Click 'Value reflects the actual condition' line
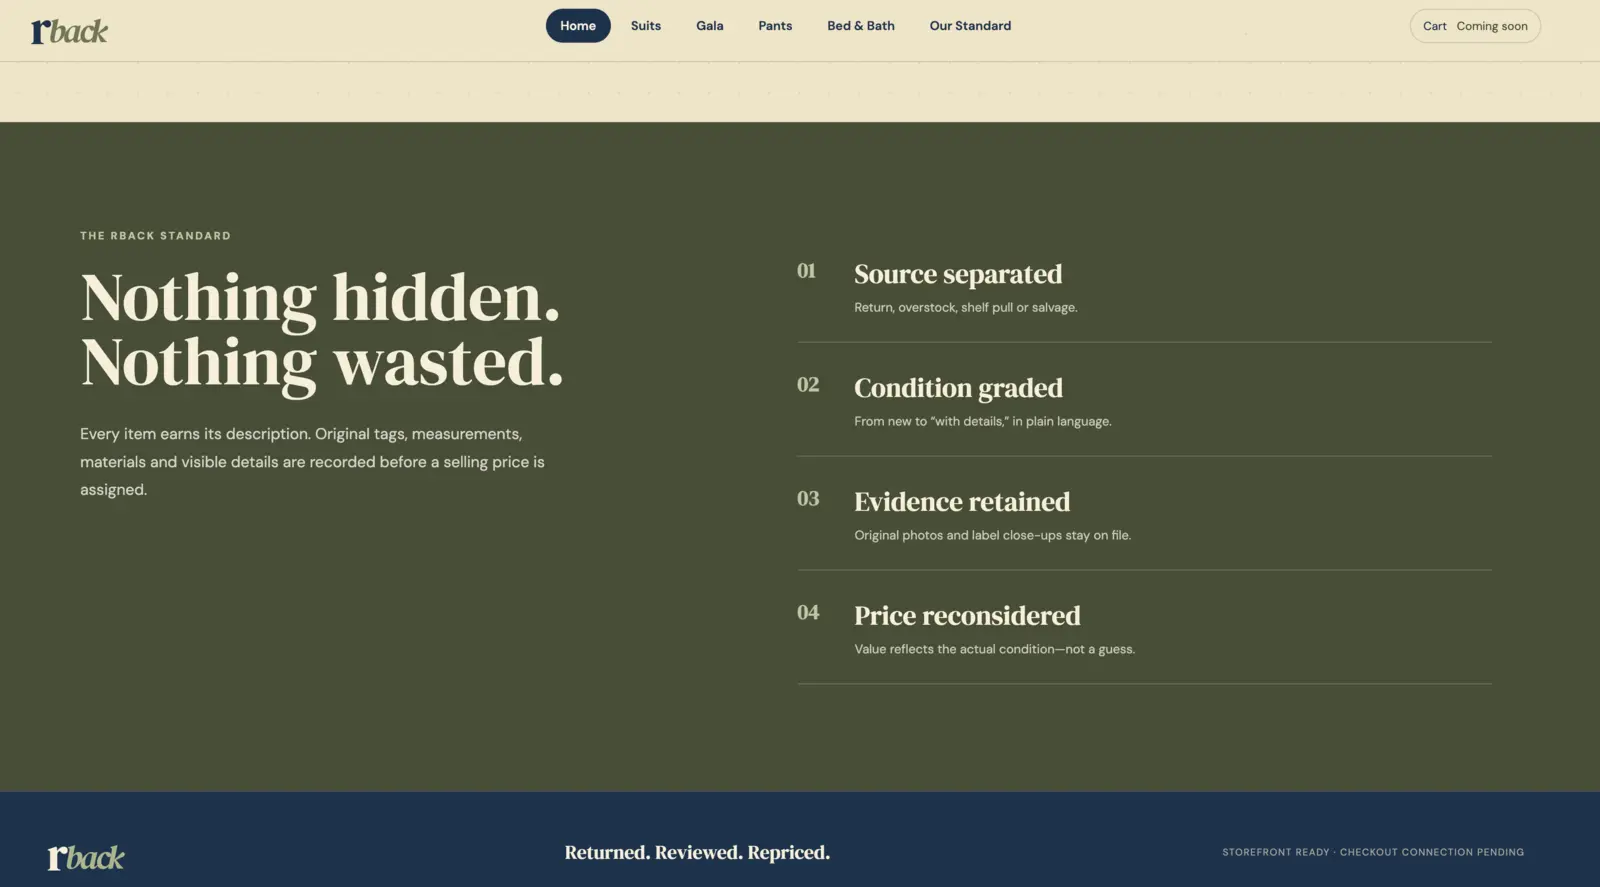The width and height of the screenshot is (1600, 887). click(995, 649)
